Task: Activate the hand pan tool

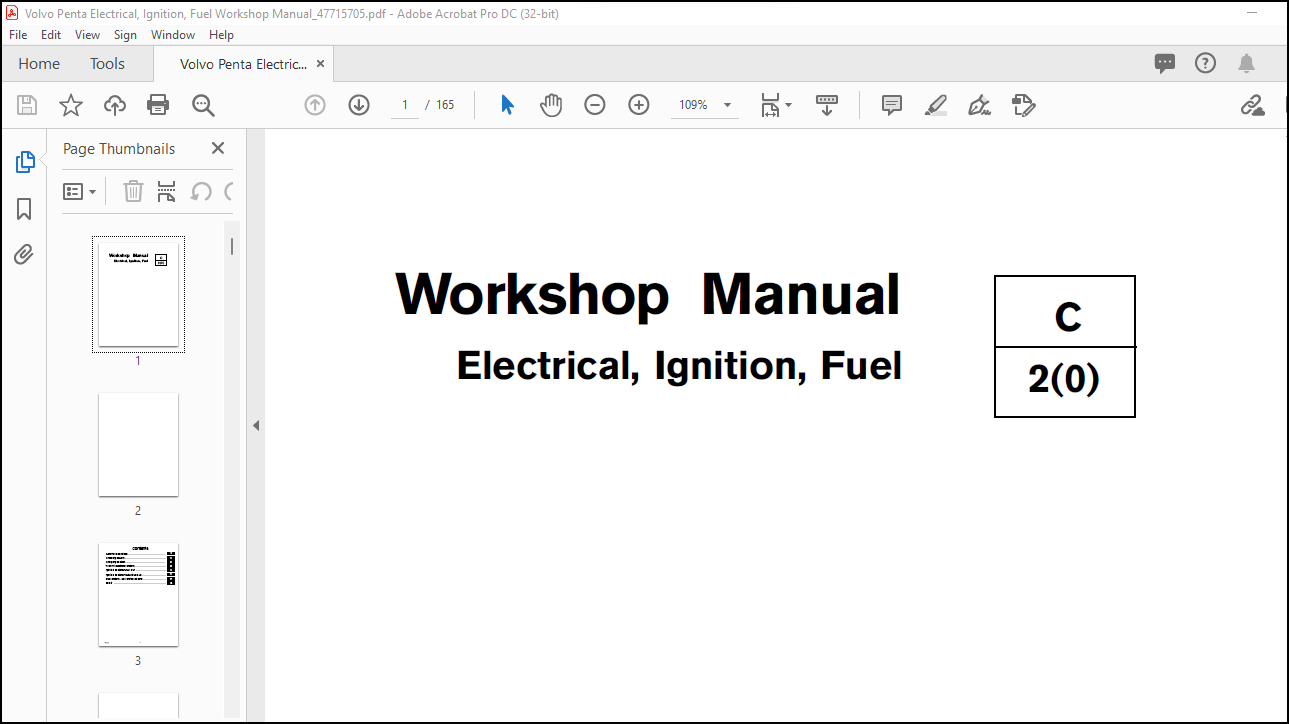Action: click(x=551, y=105)
